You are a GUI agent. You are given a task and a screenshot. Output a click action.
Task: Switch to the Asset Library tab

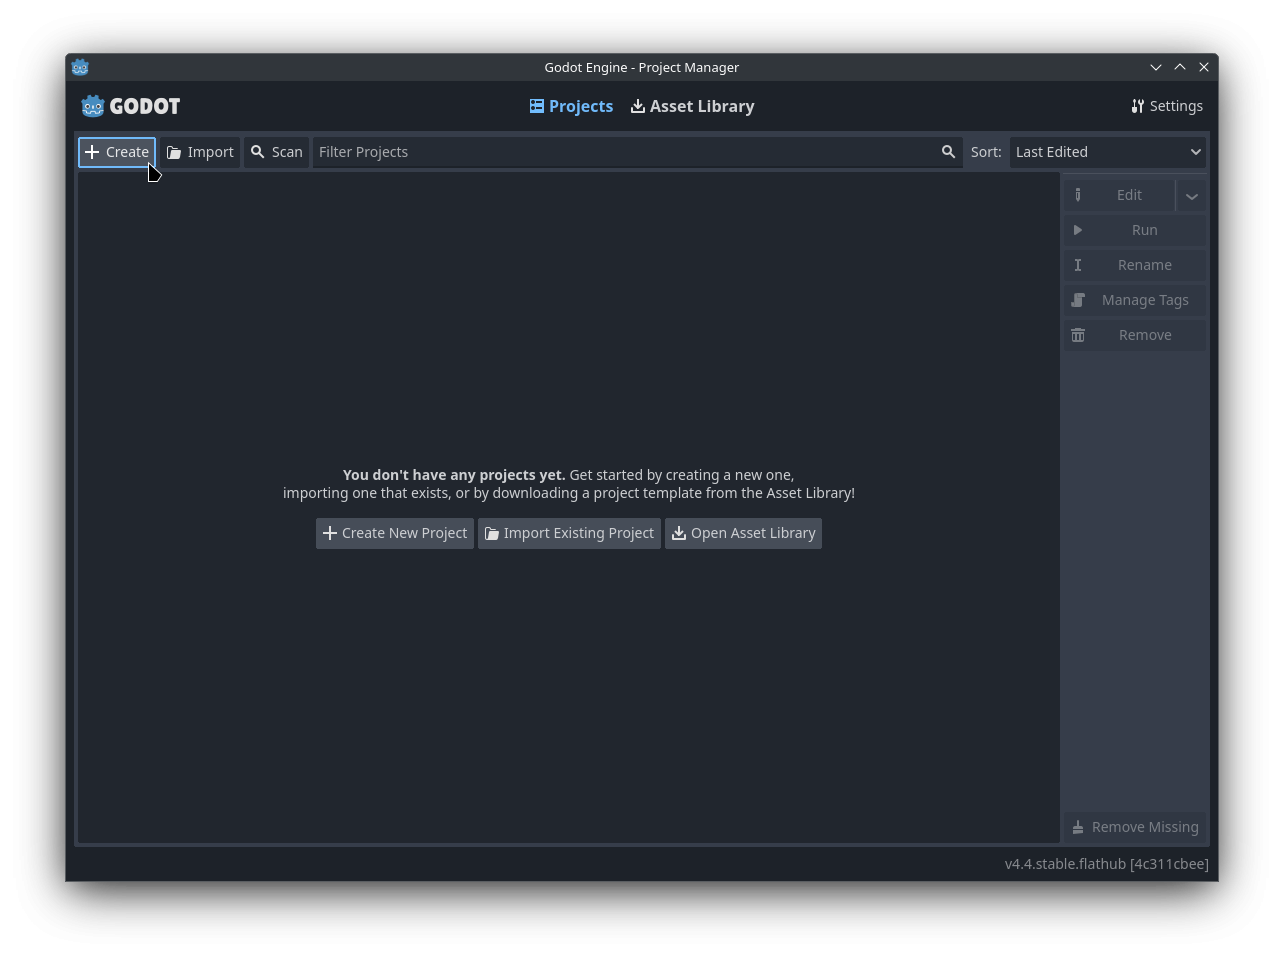click(692, 106)
